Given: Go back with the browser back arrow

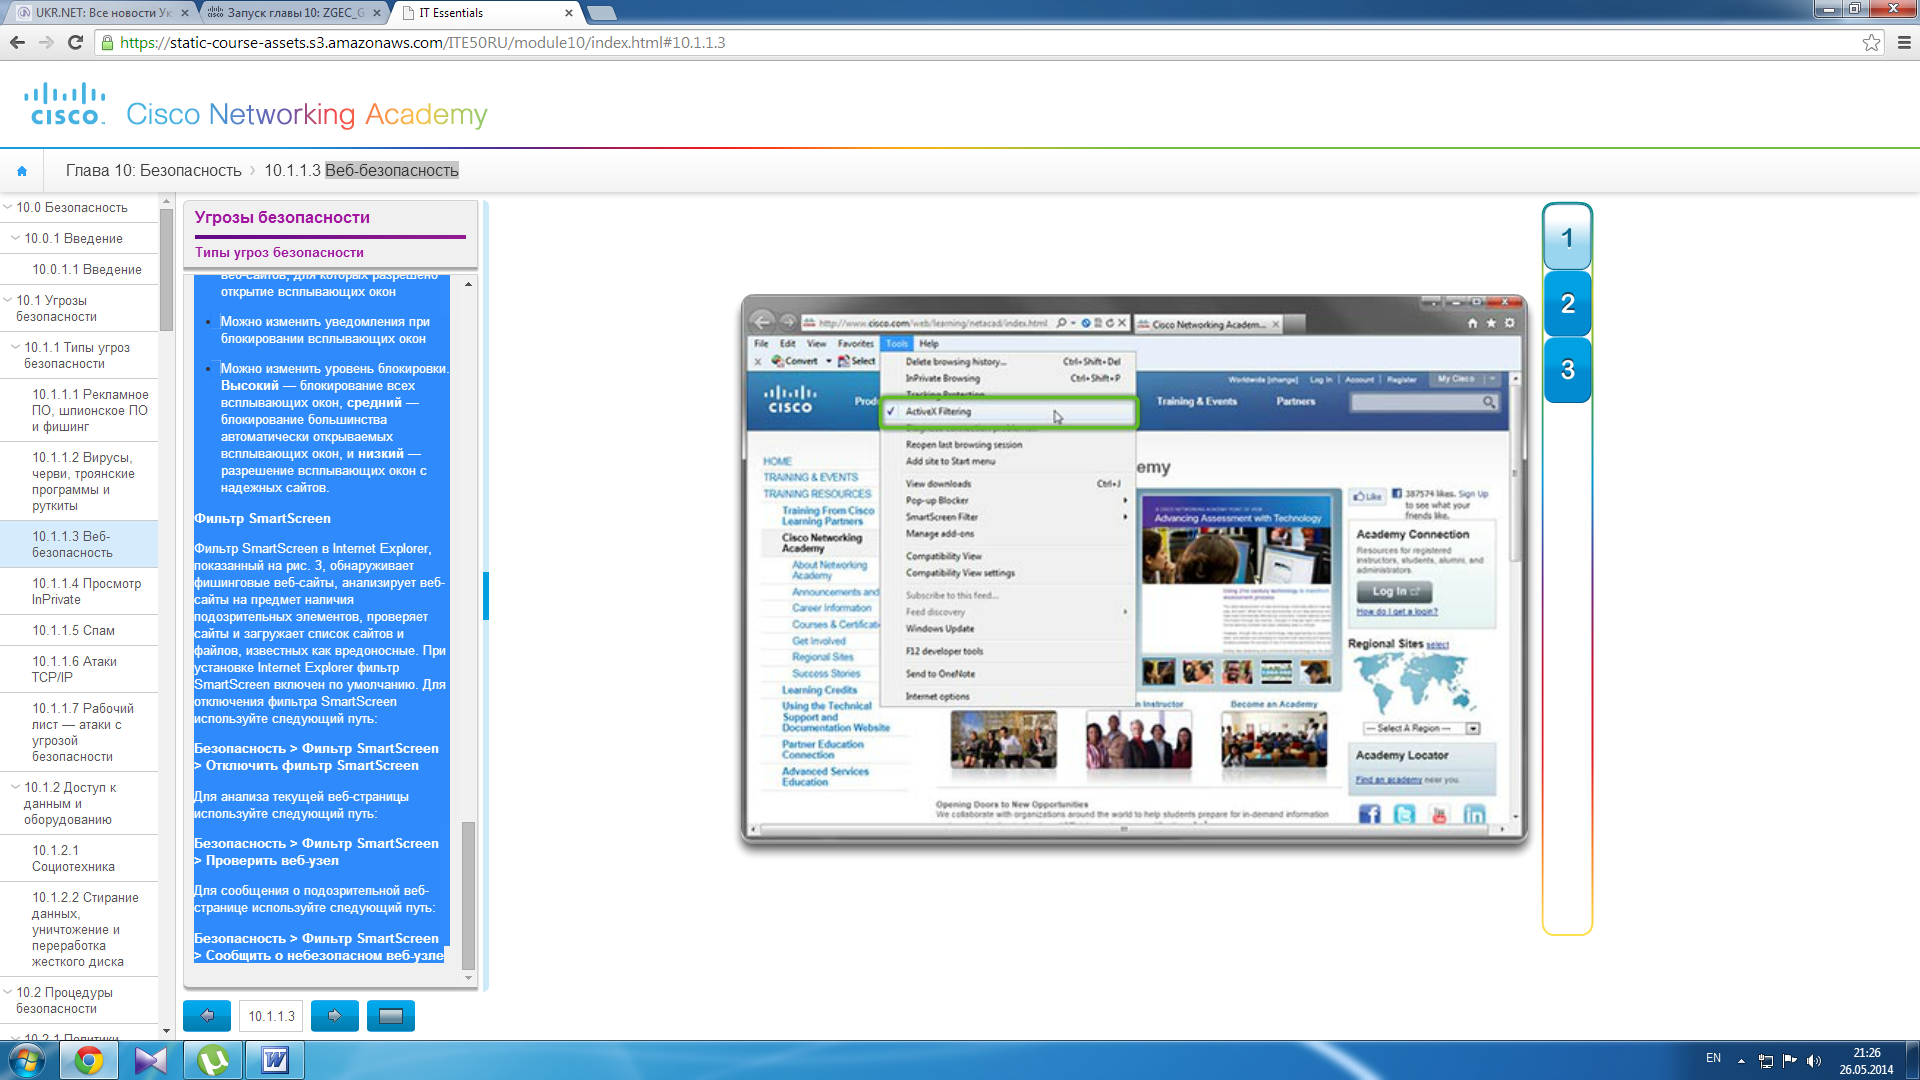Looking at the screenshot, I should (x=17, y=43).
